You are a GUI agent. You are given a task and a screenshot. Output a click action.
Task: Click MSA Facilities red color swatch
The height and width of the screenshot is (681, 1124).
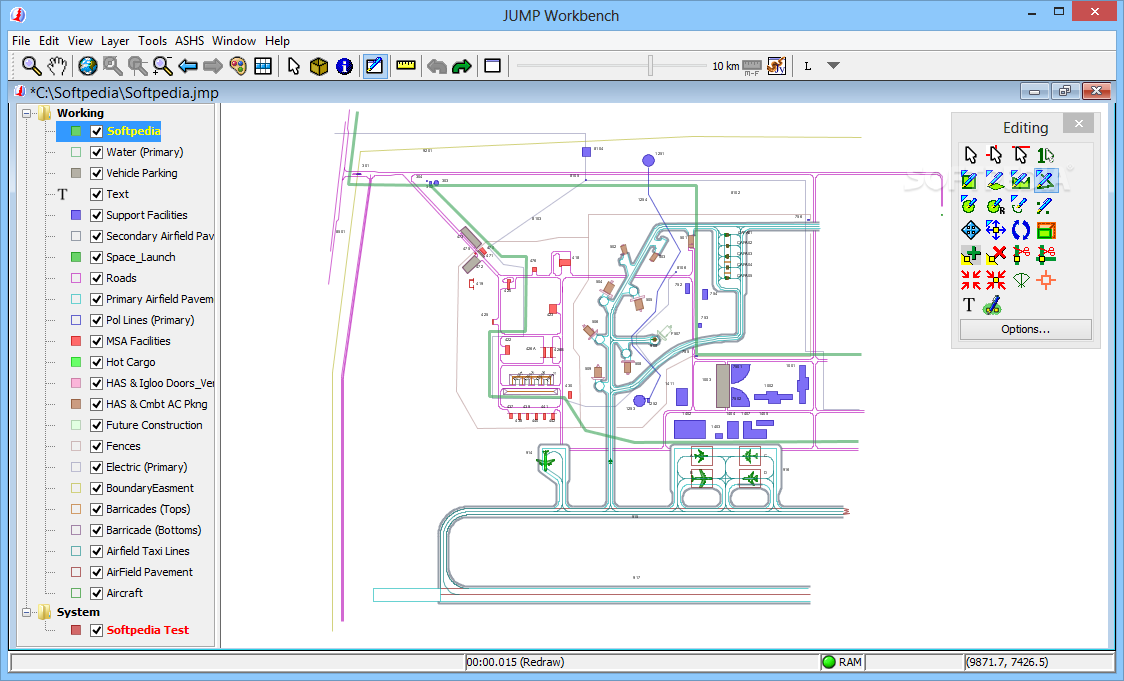76,341
